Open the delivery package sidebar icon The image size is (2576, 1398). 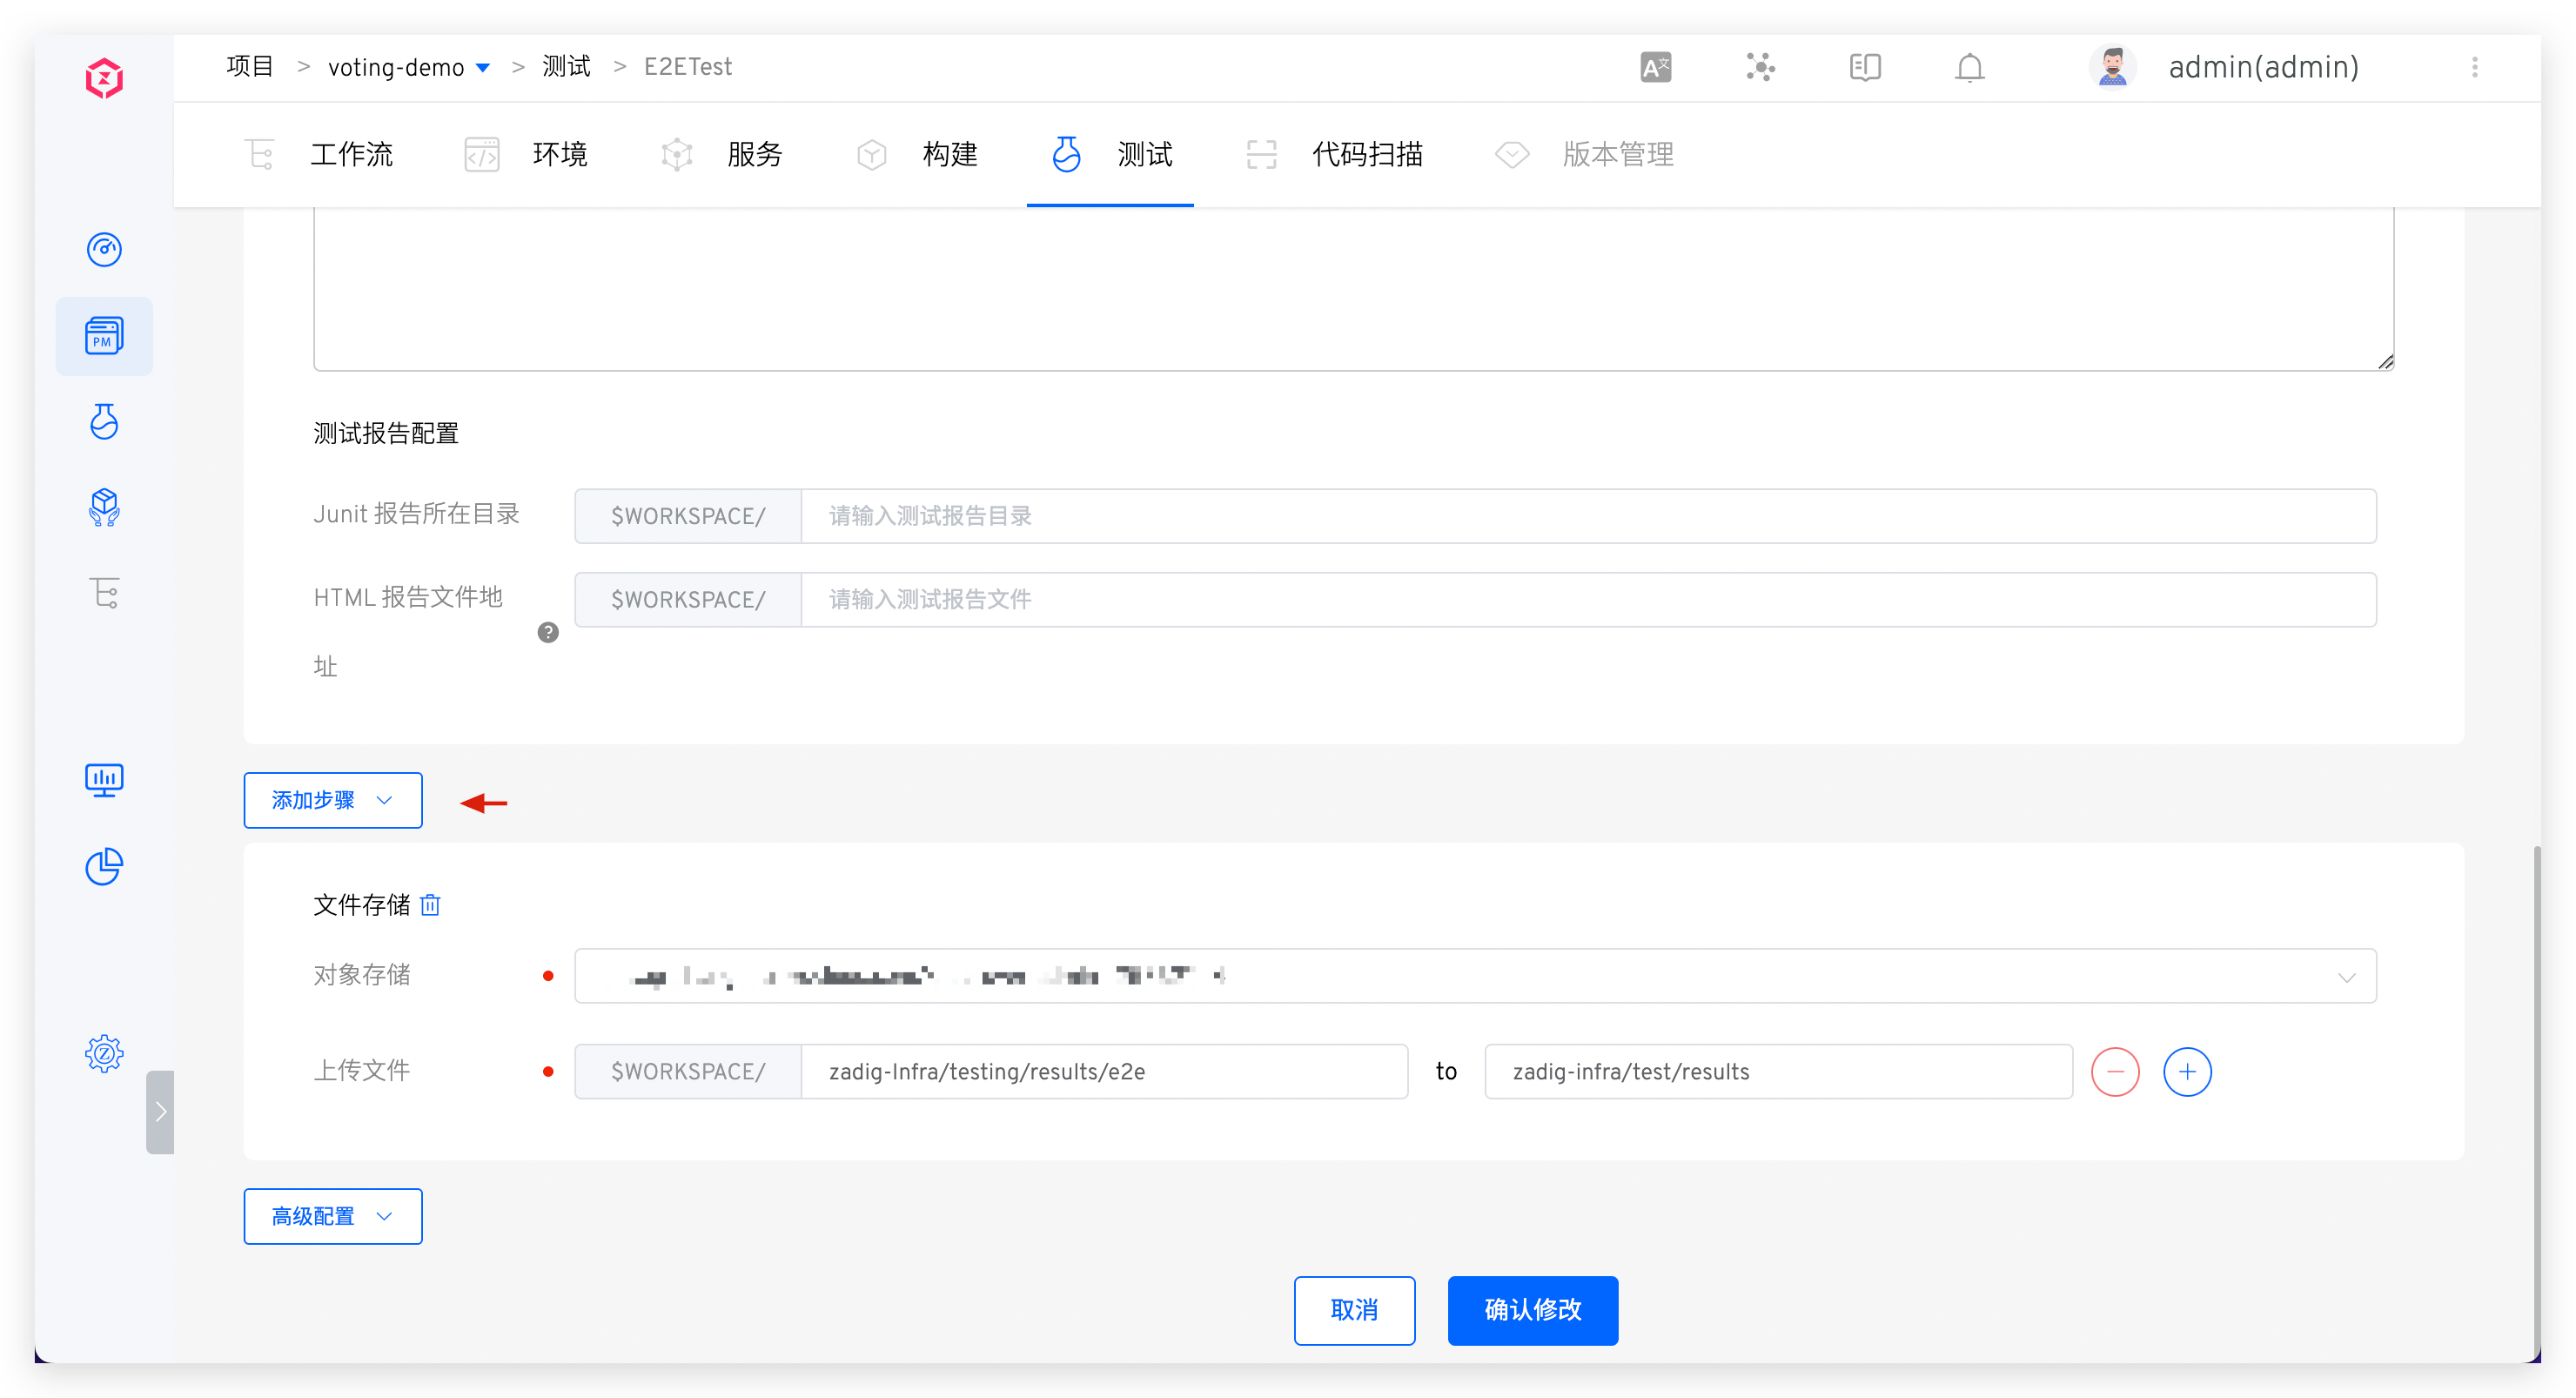104,508
